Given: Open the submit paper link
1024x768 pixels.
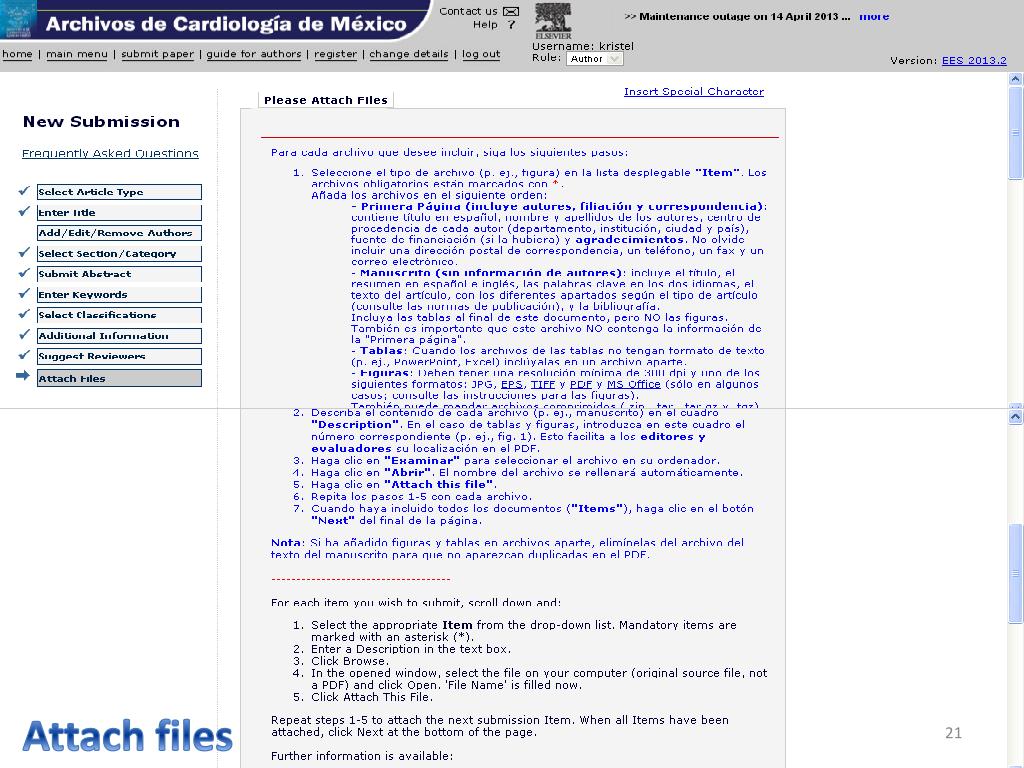Looking at the screenshot, I should click(x=157, y=54).
